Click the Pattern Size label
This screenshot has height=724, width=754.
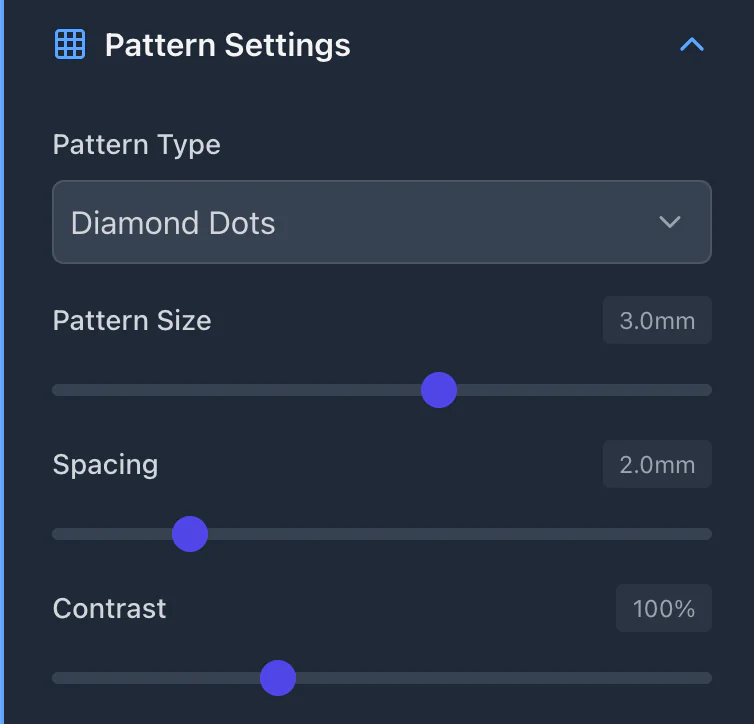click(131, 321)
